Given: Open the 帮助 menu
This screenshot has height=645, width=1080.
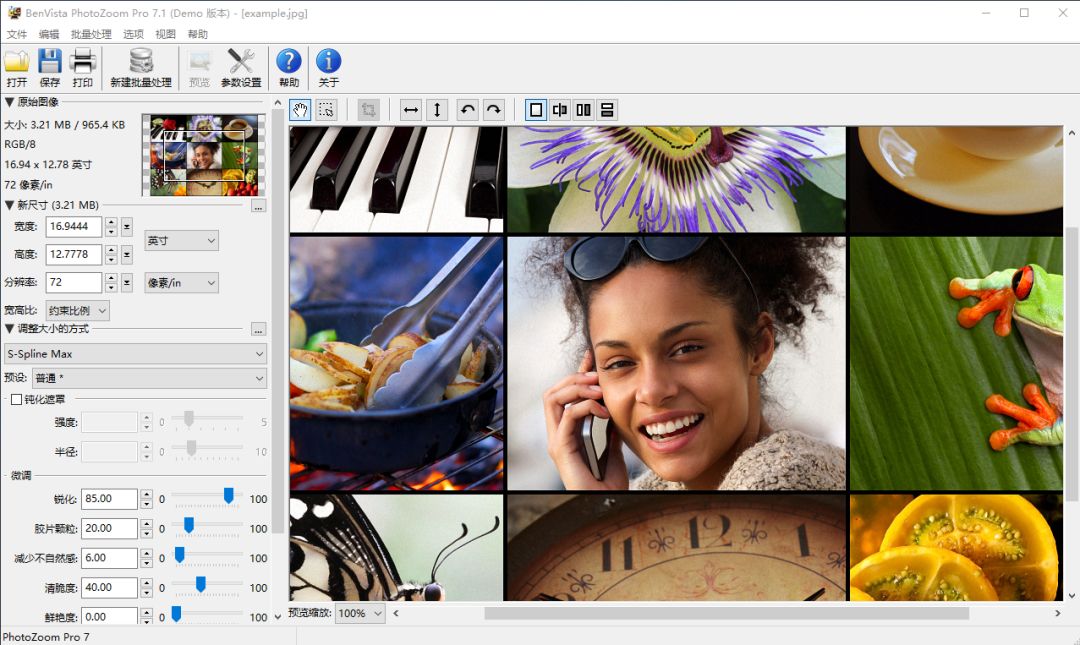Looking at the screenshot, I should pos(198,34).
